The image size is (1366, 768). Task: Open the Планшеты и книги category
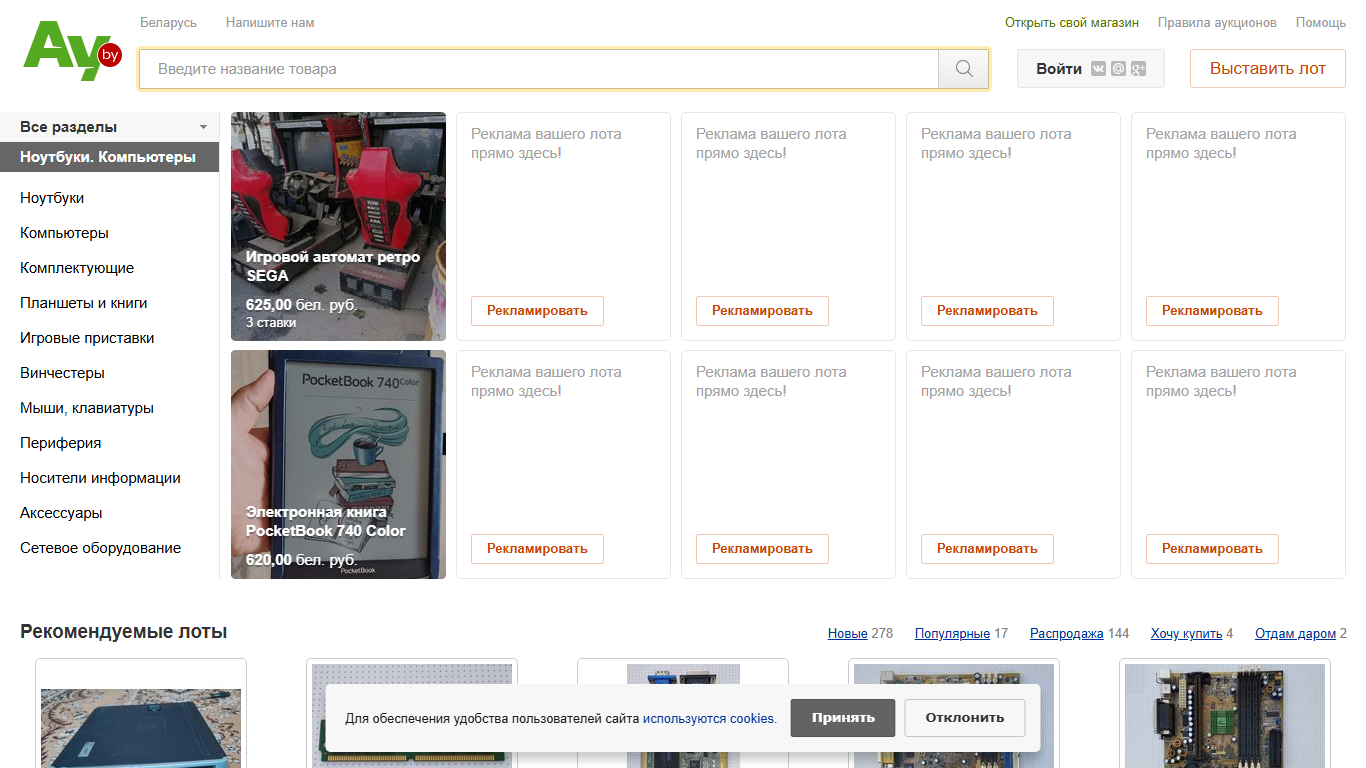coord(84,303)
